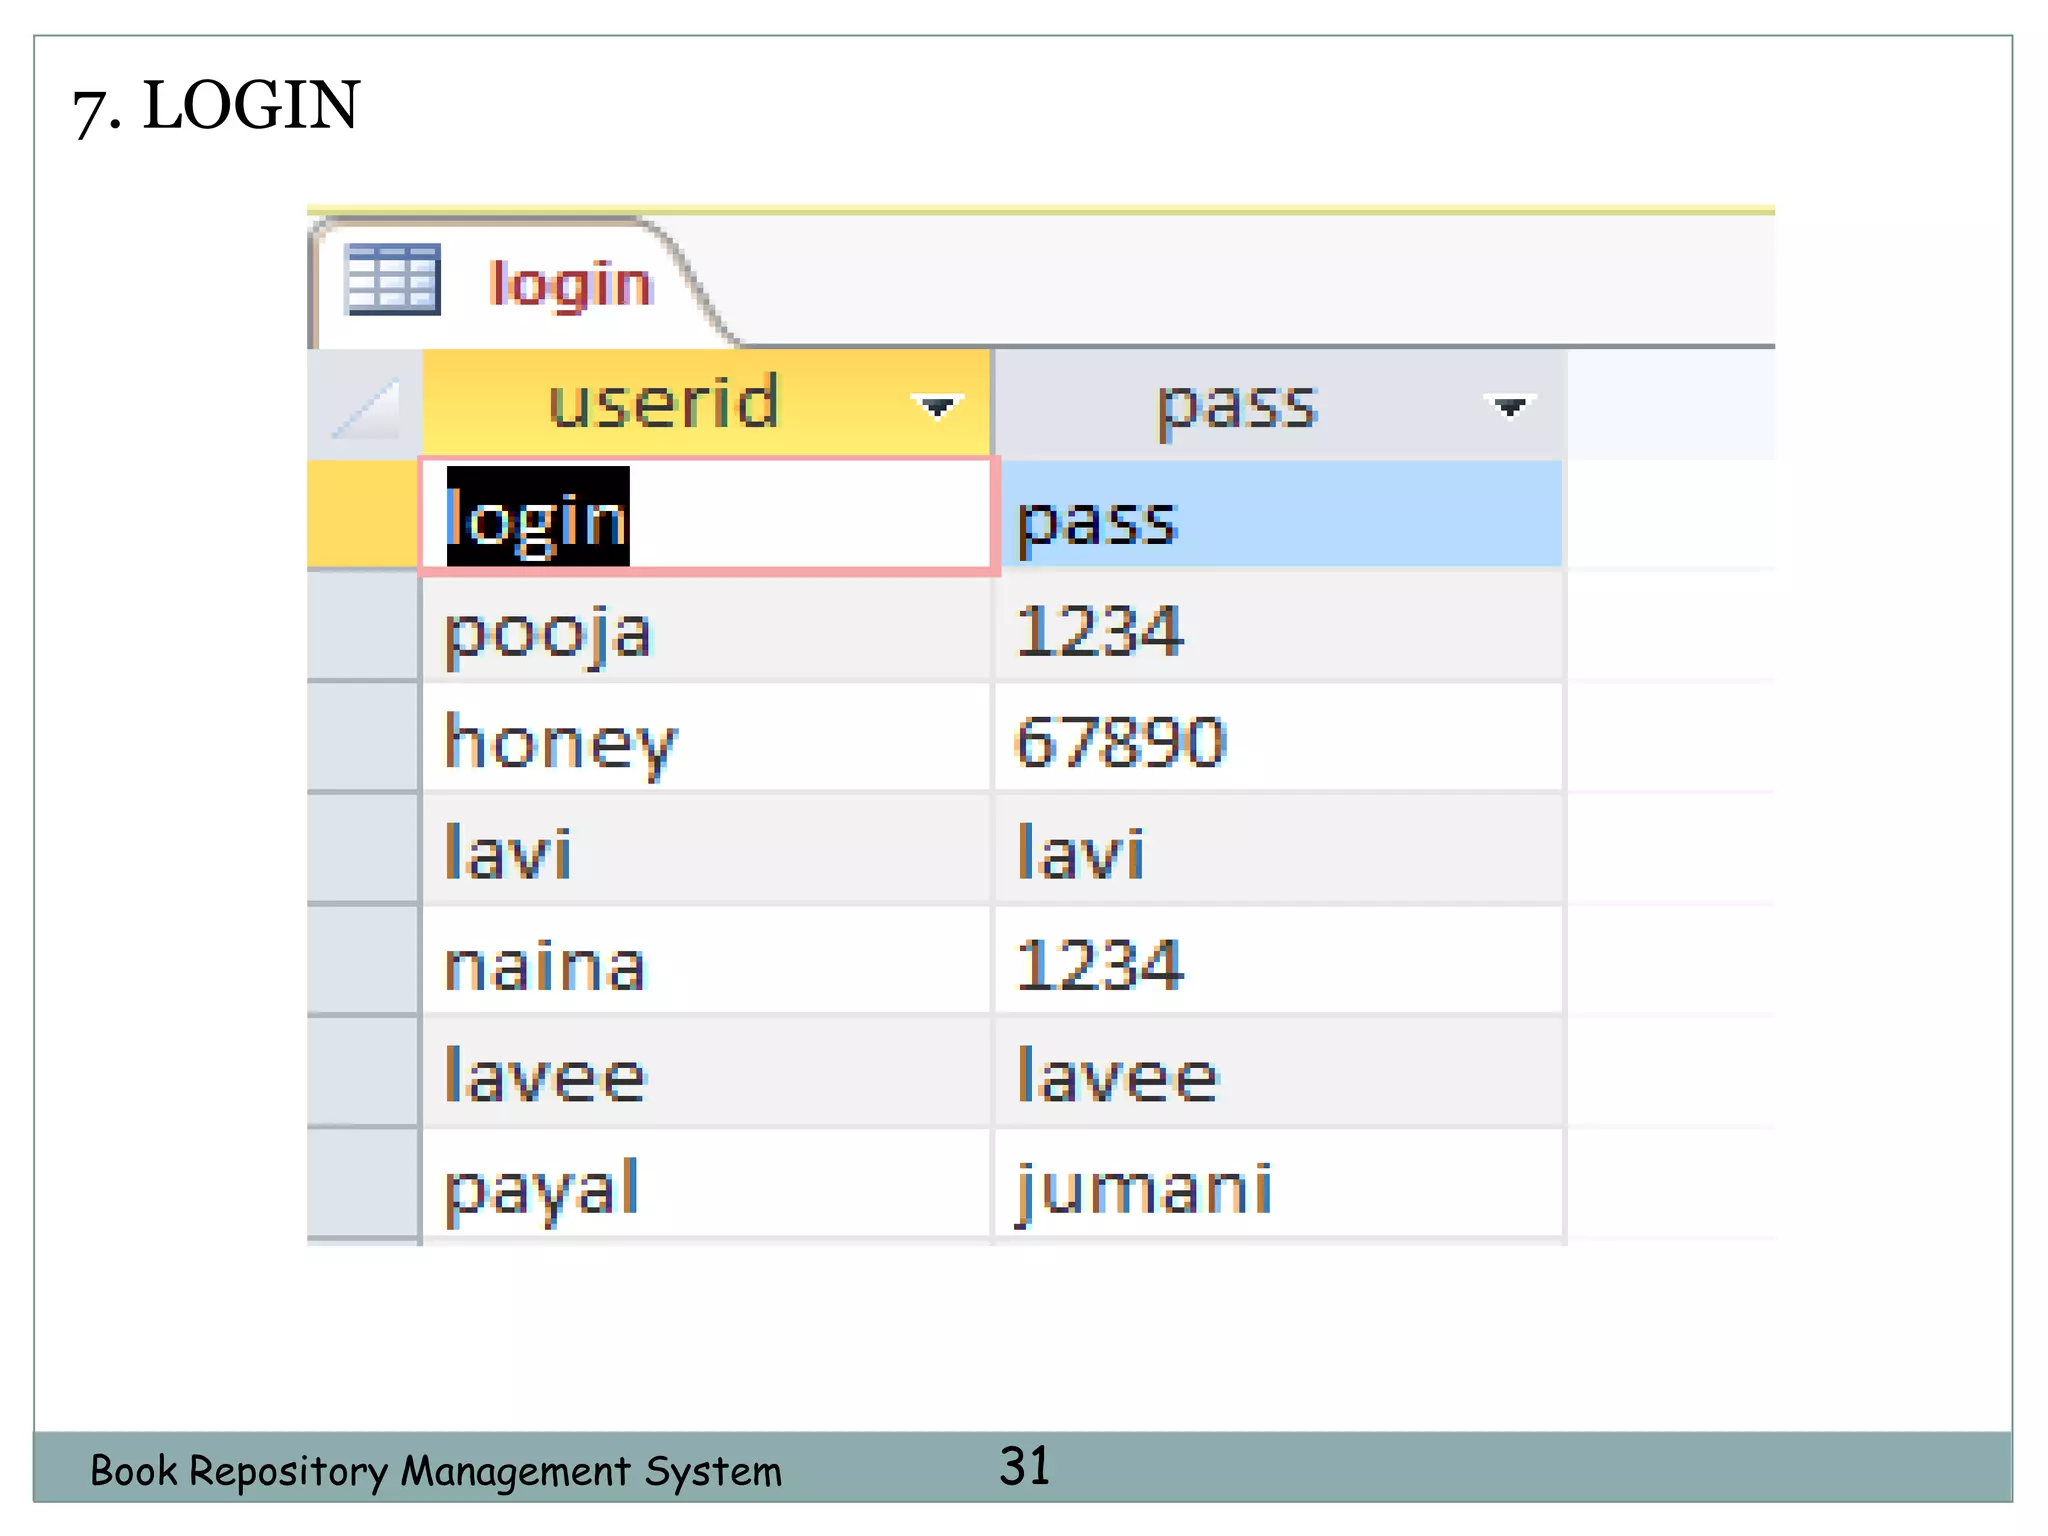Image resolution: width=2048 pixels, height=1536 pixels.
Task: Click the row selector beside naina
Action: pos(363,962)
